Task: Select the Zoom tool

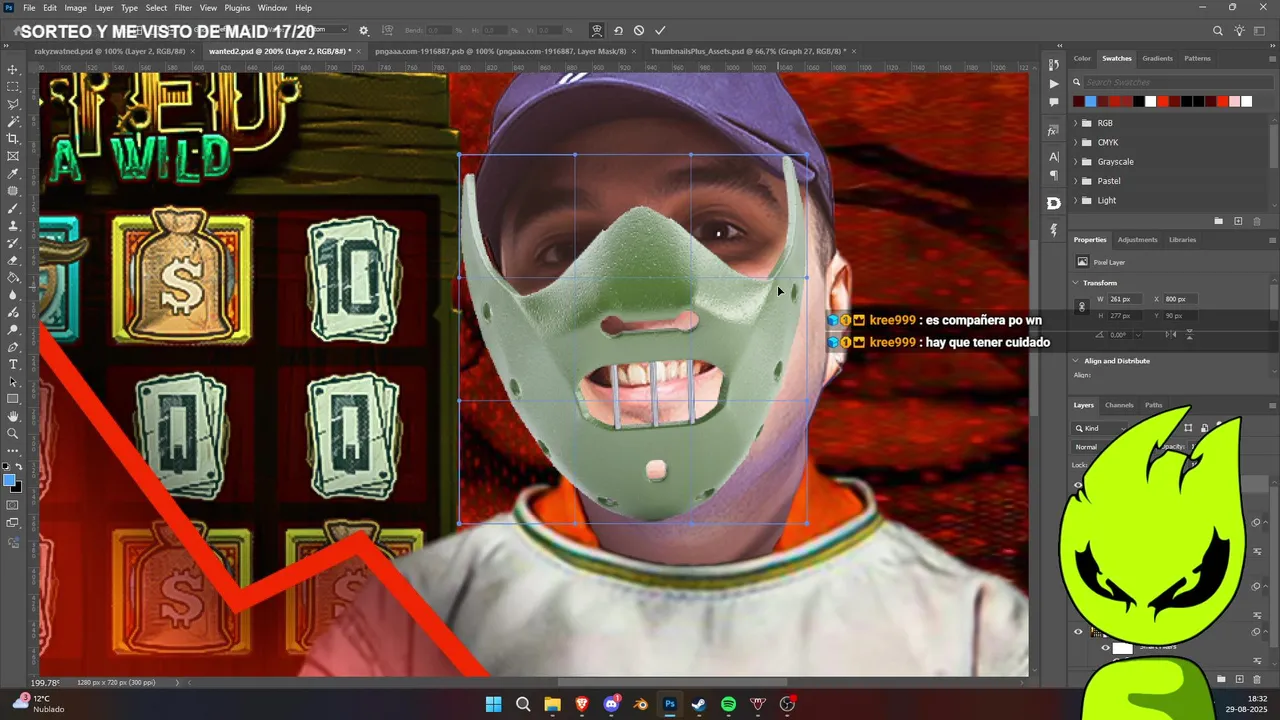Action: click(x=13, y=434)
